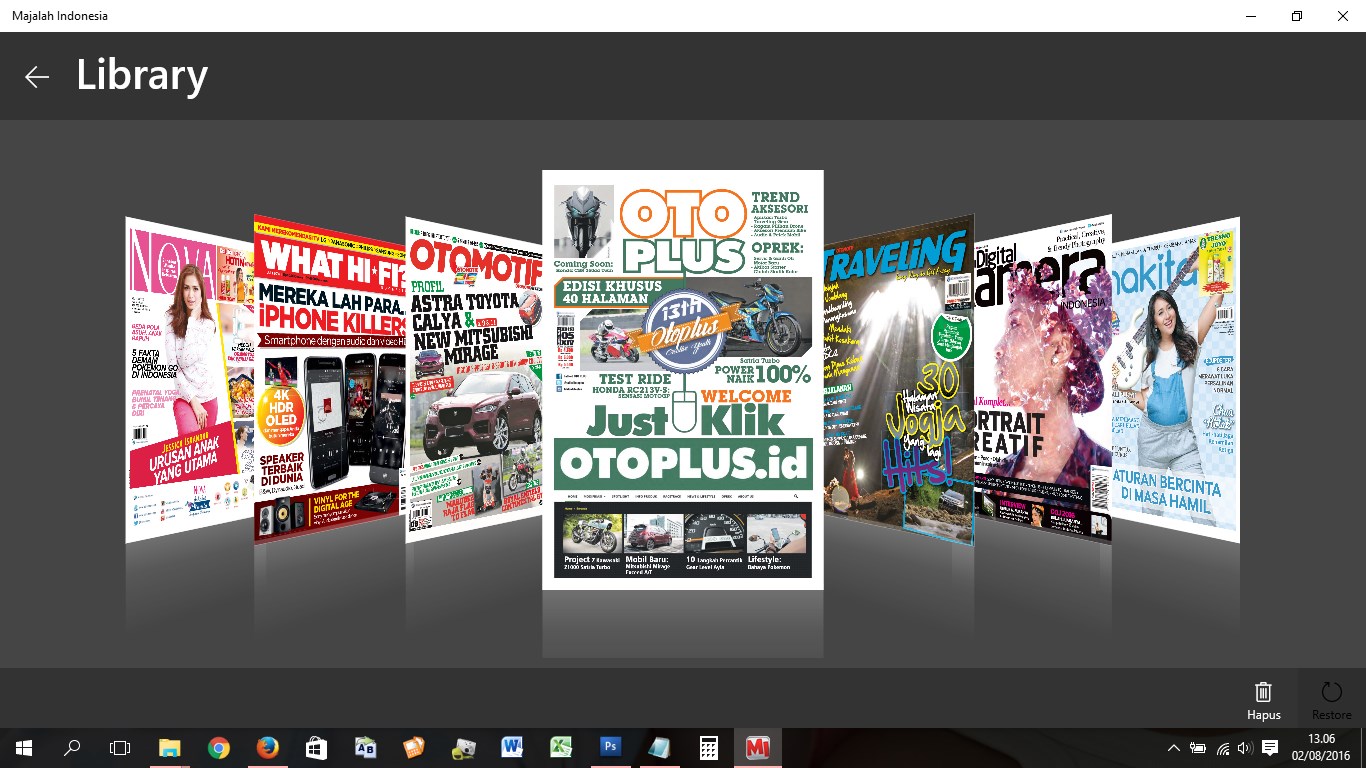Select the Otomotif magazine cover
The width and height of the screenshot is (1366, 768).
point(474,378)
